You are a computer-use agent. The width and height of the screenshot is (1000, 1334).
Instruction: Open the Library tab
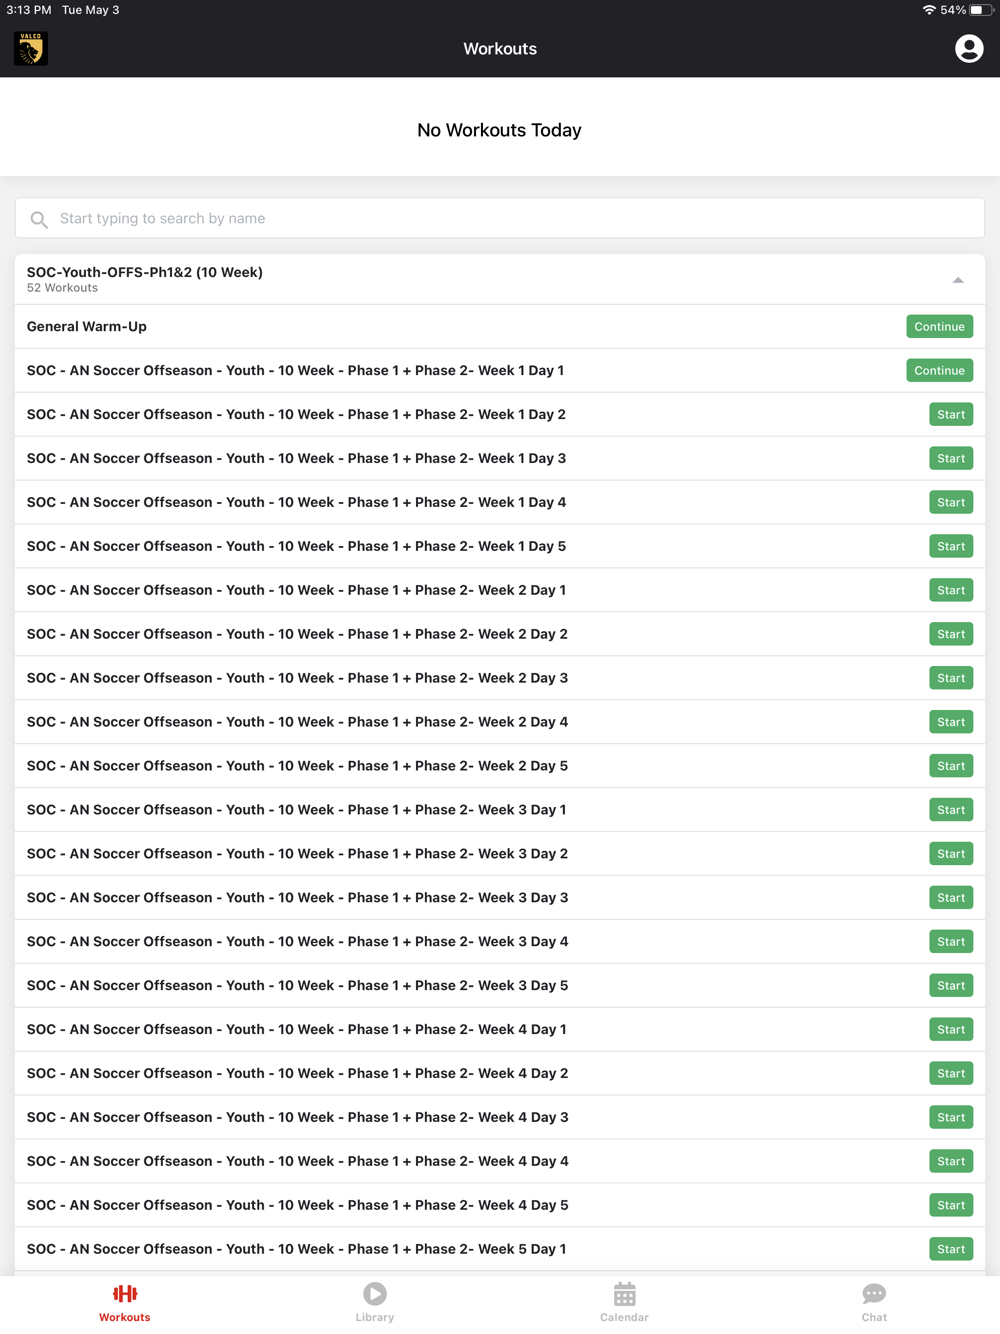tap(375, 1303)
